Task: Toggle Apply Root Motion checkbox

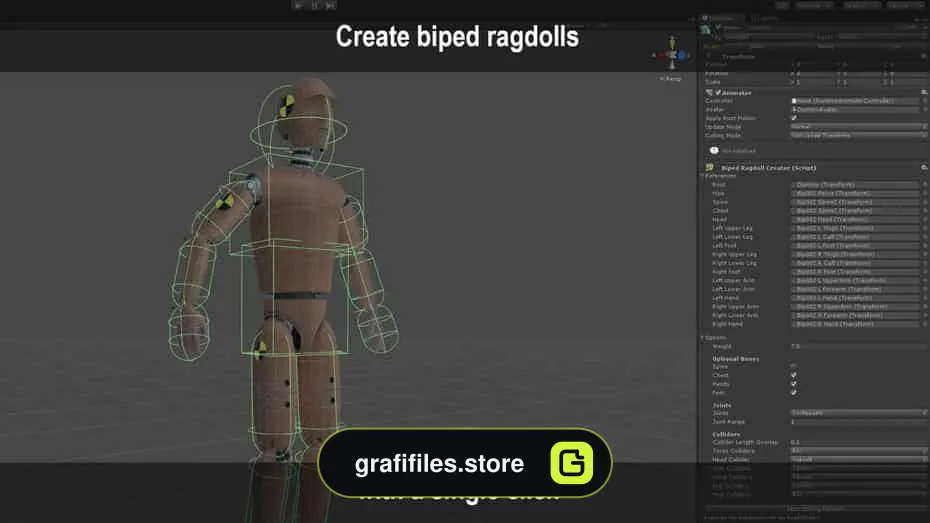Action: click(x=794, y=118)
